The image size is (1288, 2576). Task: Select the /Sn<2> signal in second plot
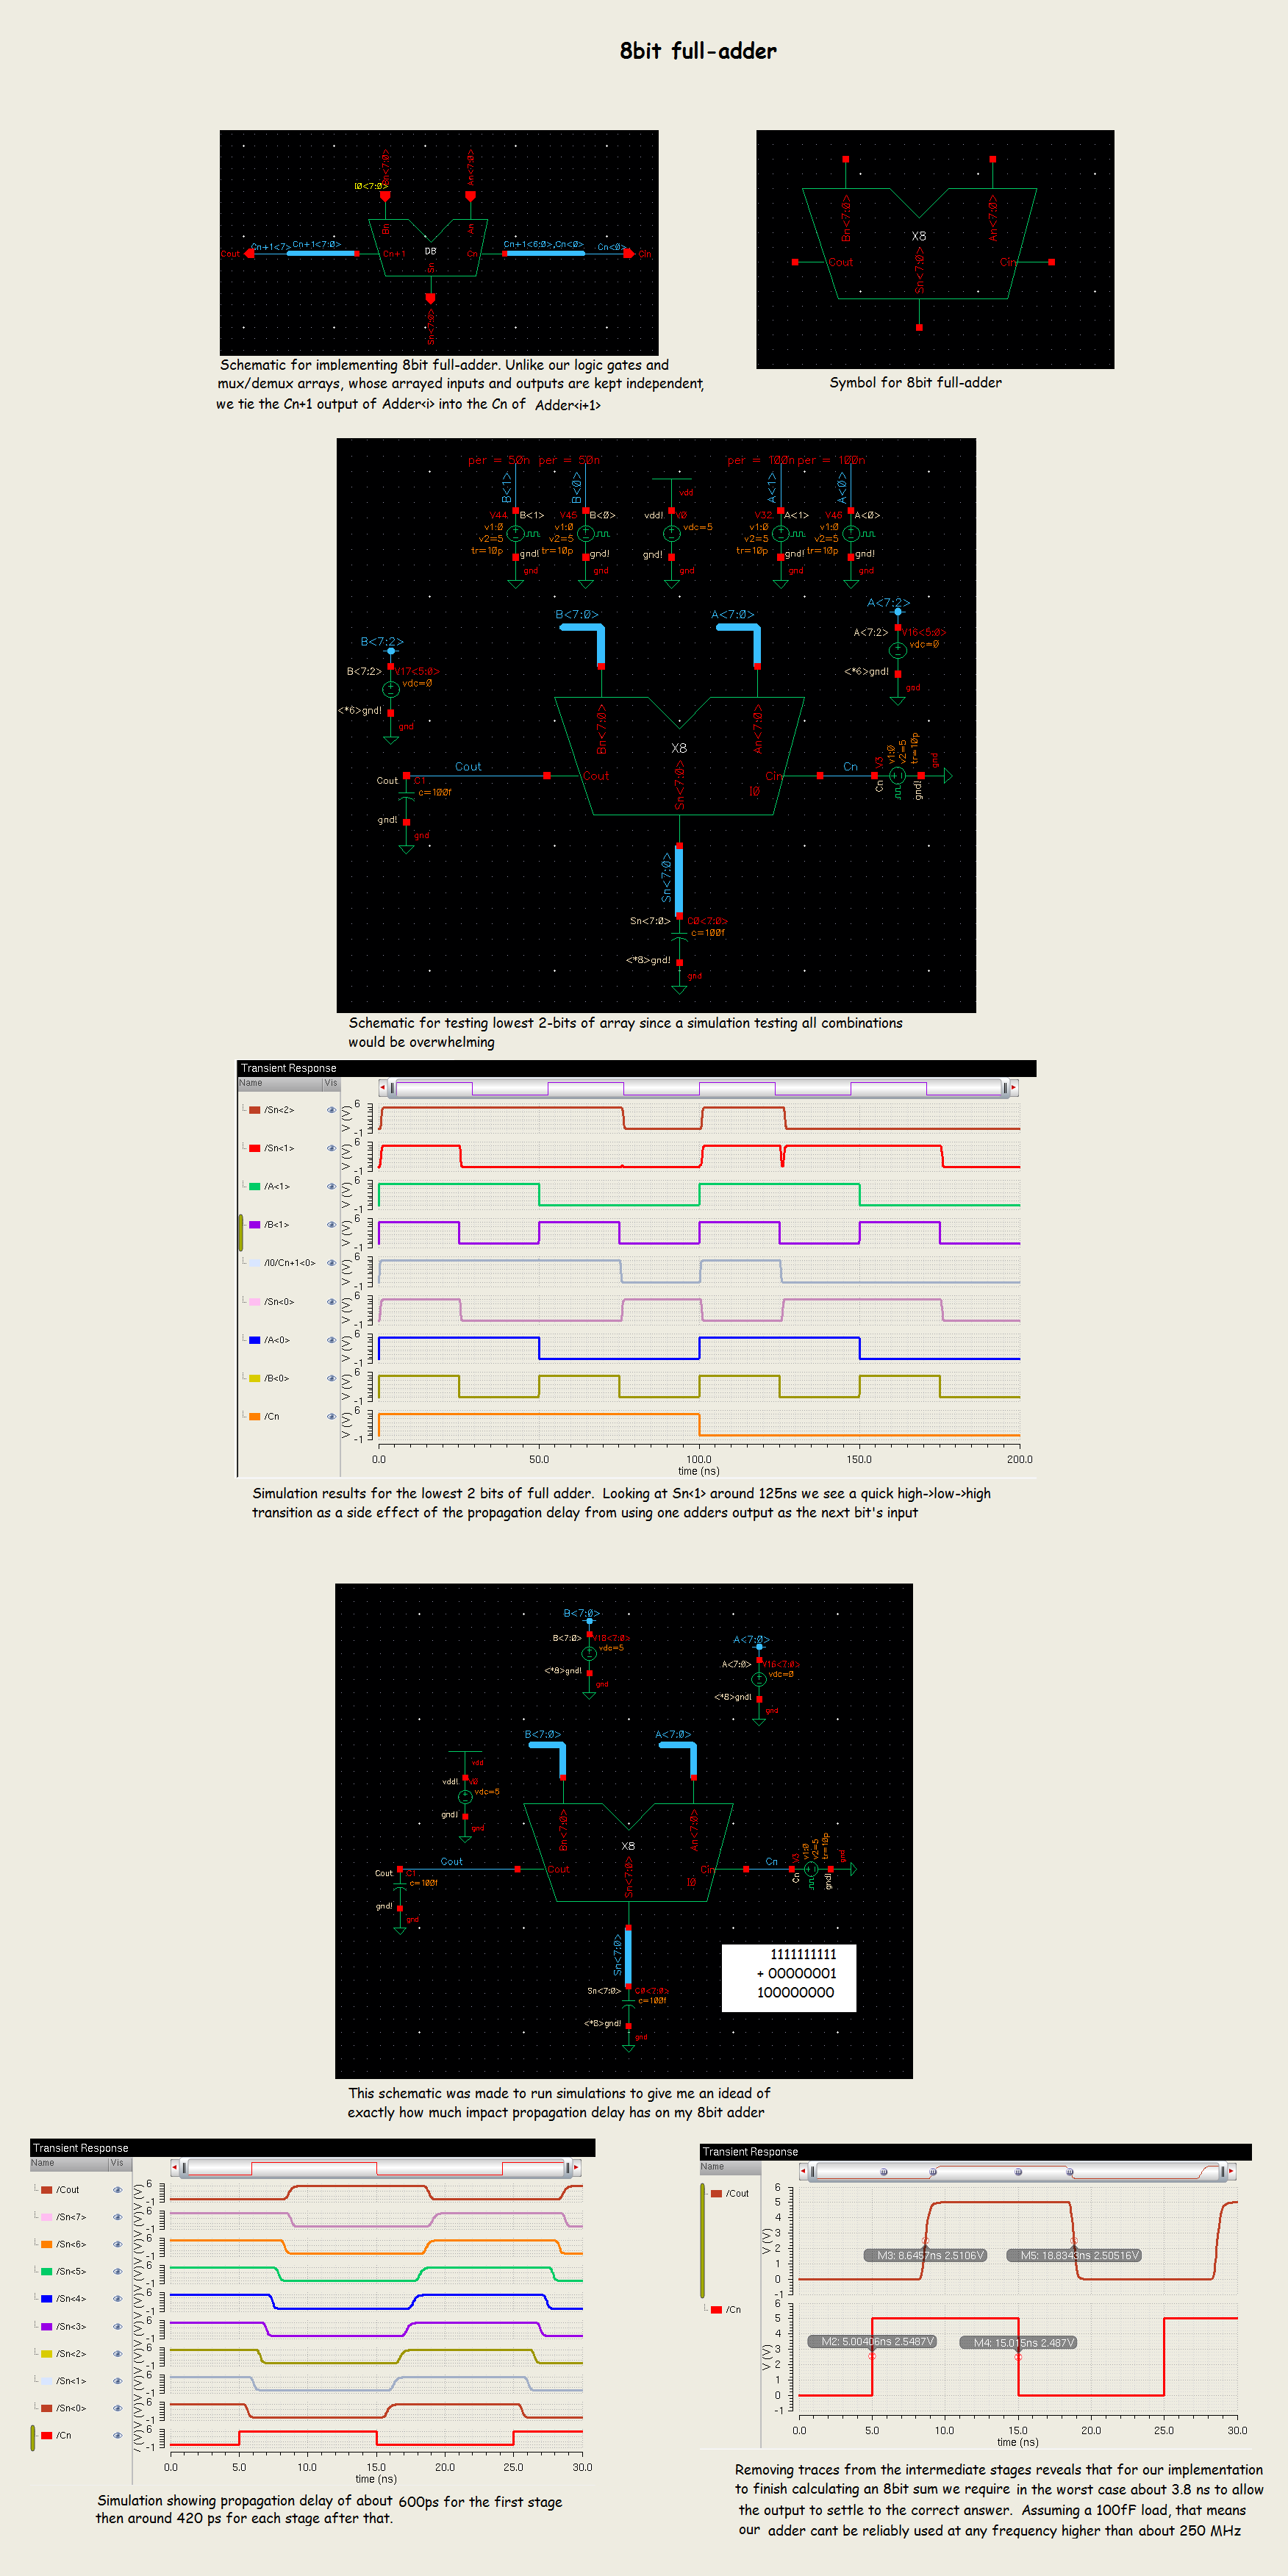pos(71,2354)
